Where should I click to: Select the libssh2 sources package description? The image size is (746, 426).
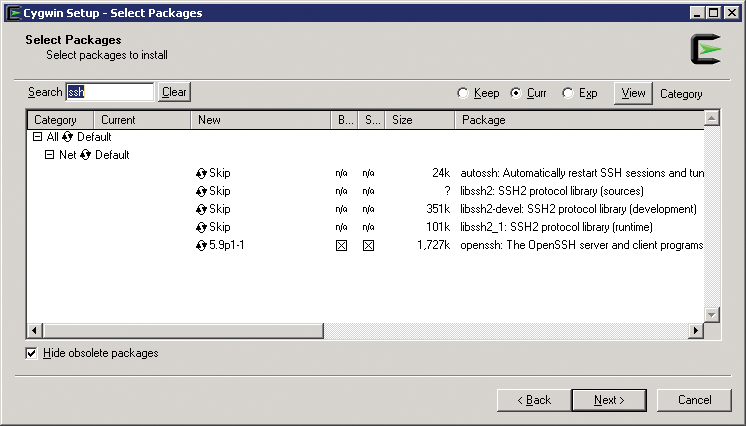coord(552,191)
